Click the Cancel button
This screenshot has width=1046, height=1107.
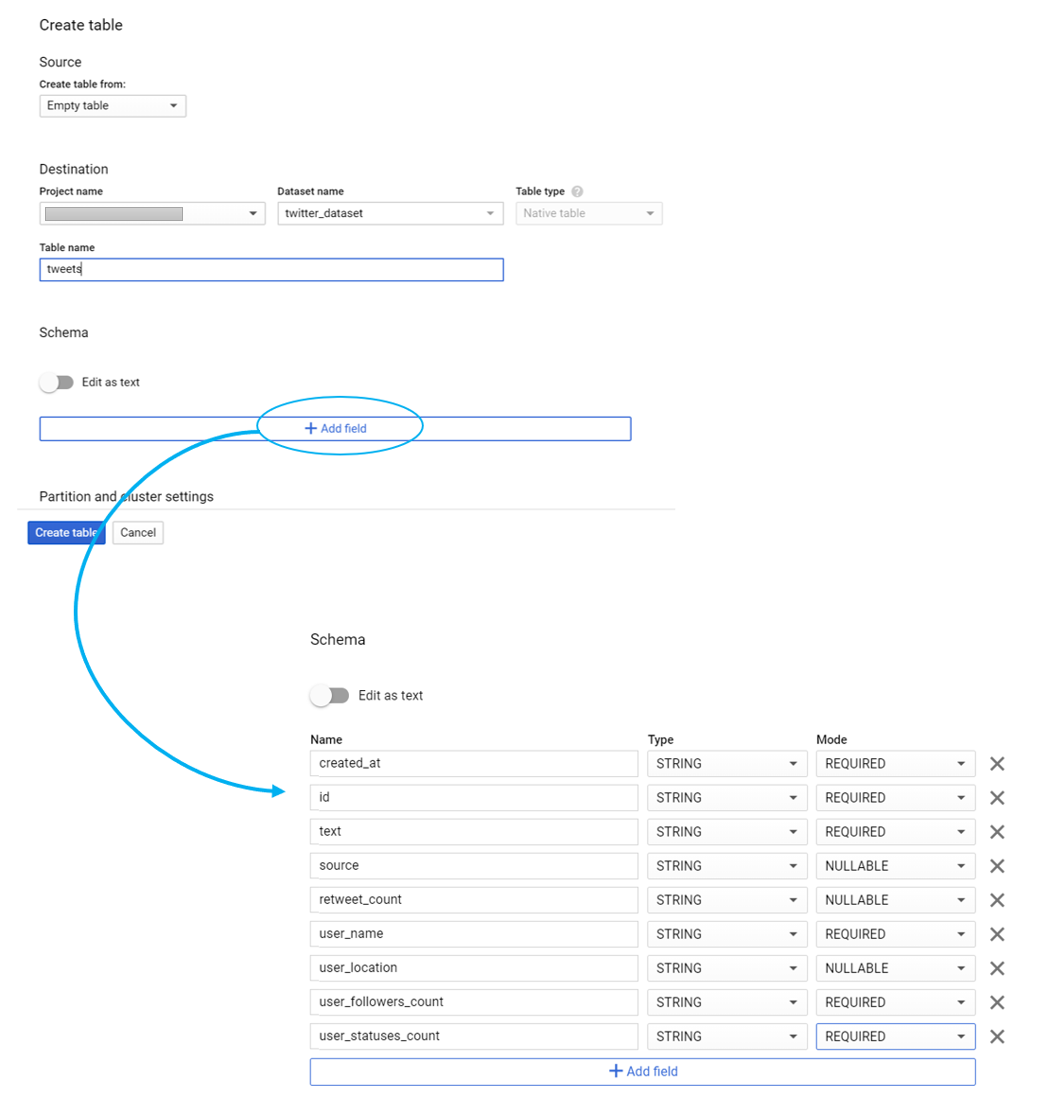point(138,533)
